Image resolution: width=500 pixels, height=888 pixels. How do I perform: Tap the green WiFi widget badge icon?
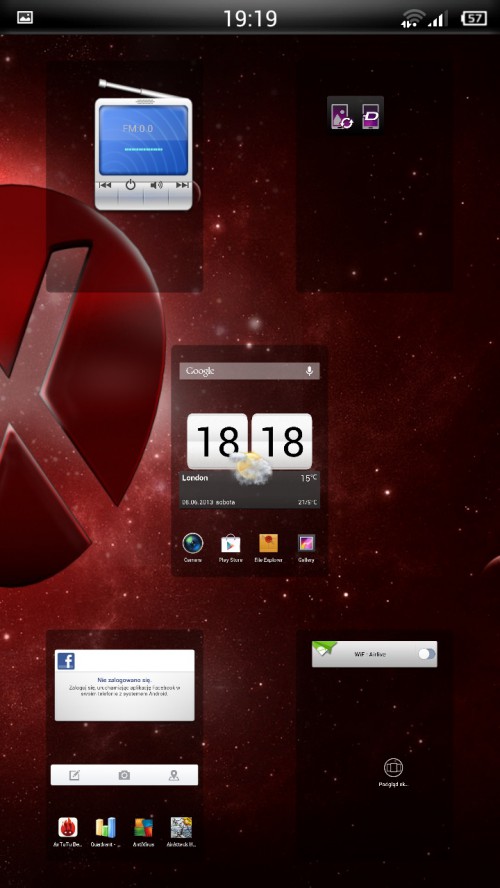click(x=324, y=648)
